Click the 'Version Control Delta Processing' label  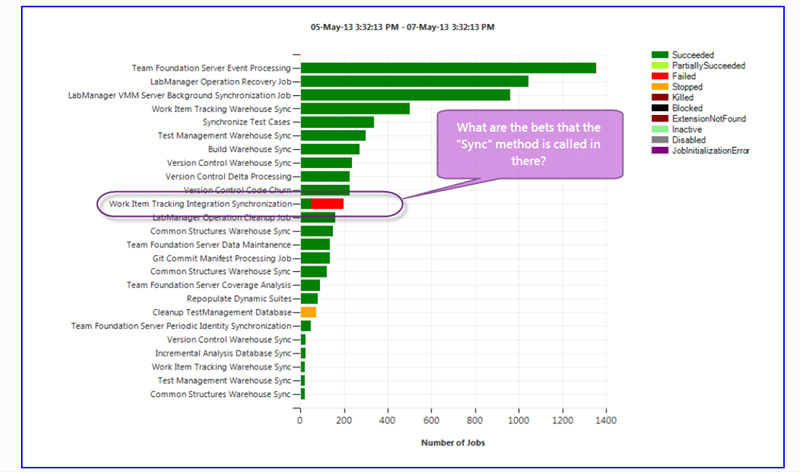tap(228, 177)
